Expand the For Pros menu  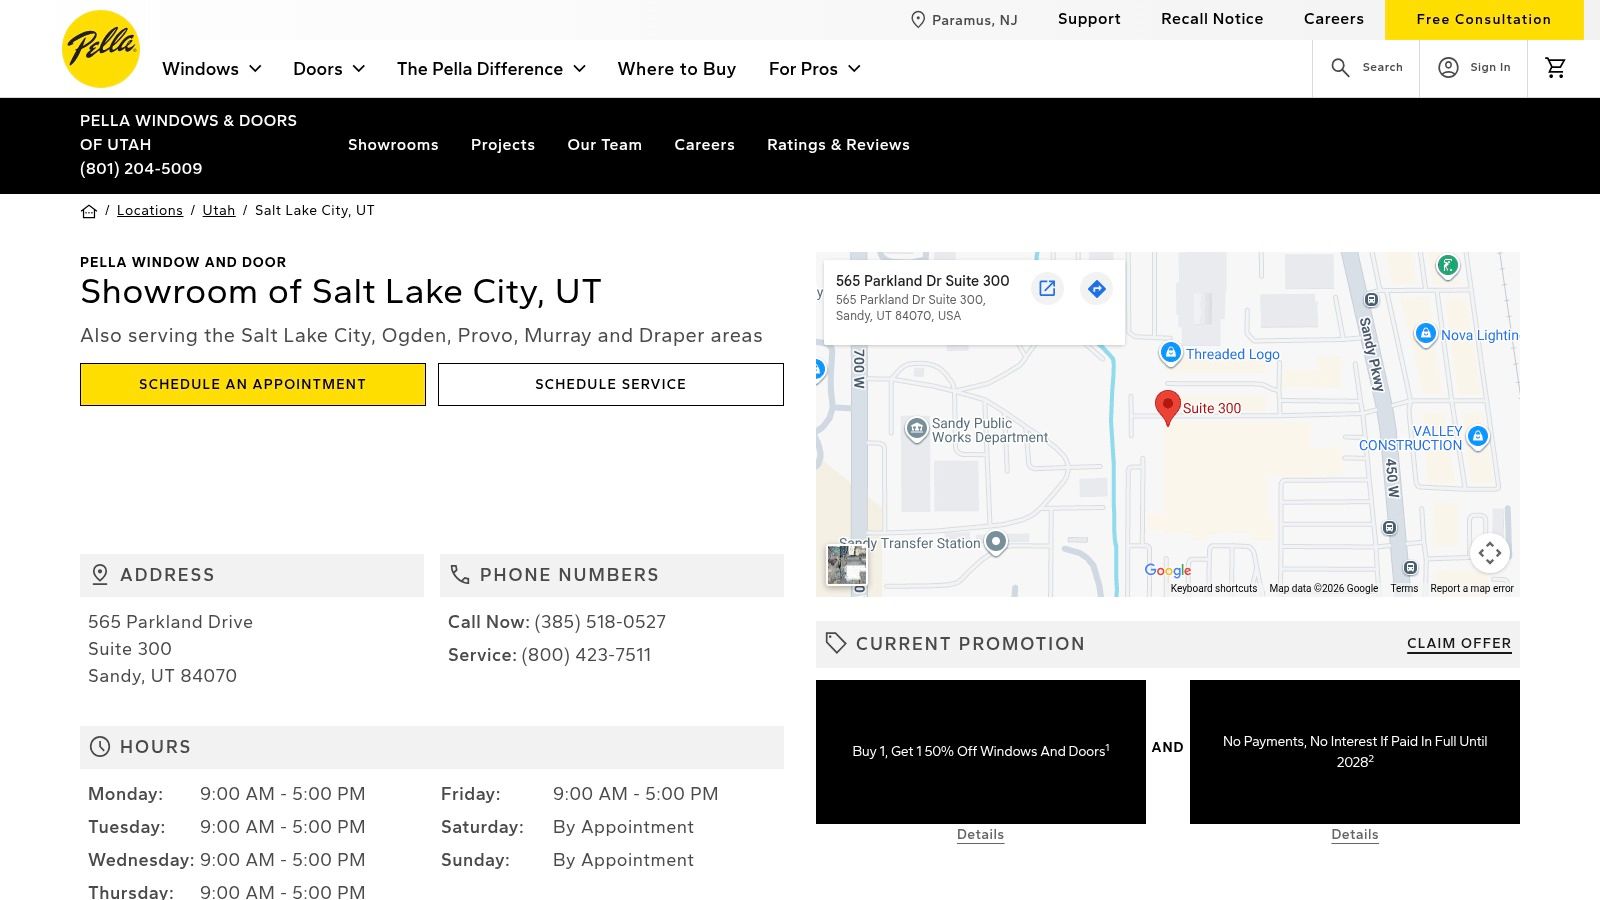[815, 69]
